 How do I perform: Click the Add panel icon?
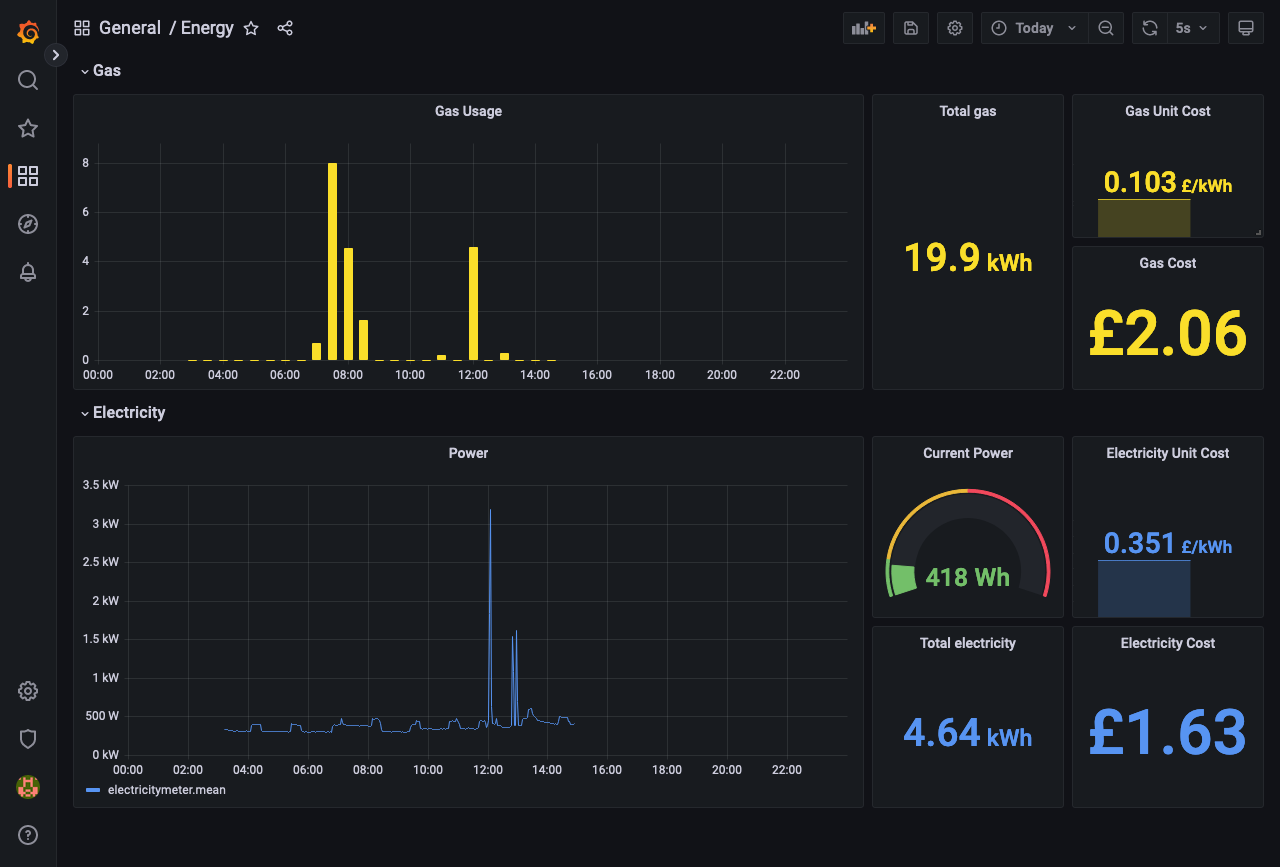(863, 28)
